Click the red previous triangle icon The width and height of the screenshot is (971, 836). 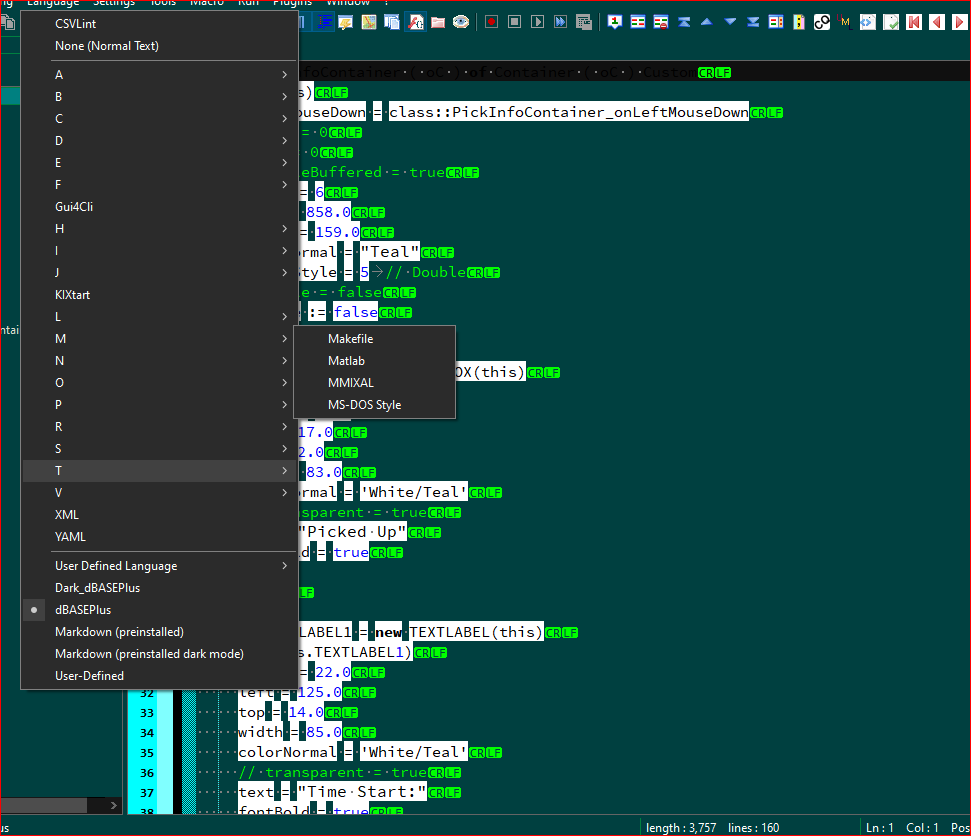click(937, 22)
